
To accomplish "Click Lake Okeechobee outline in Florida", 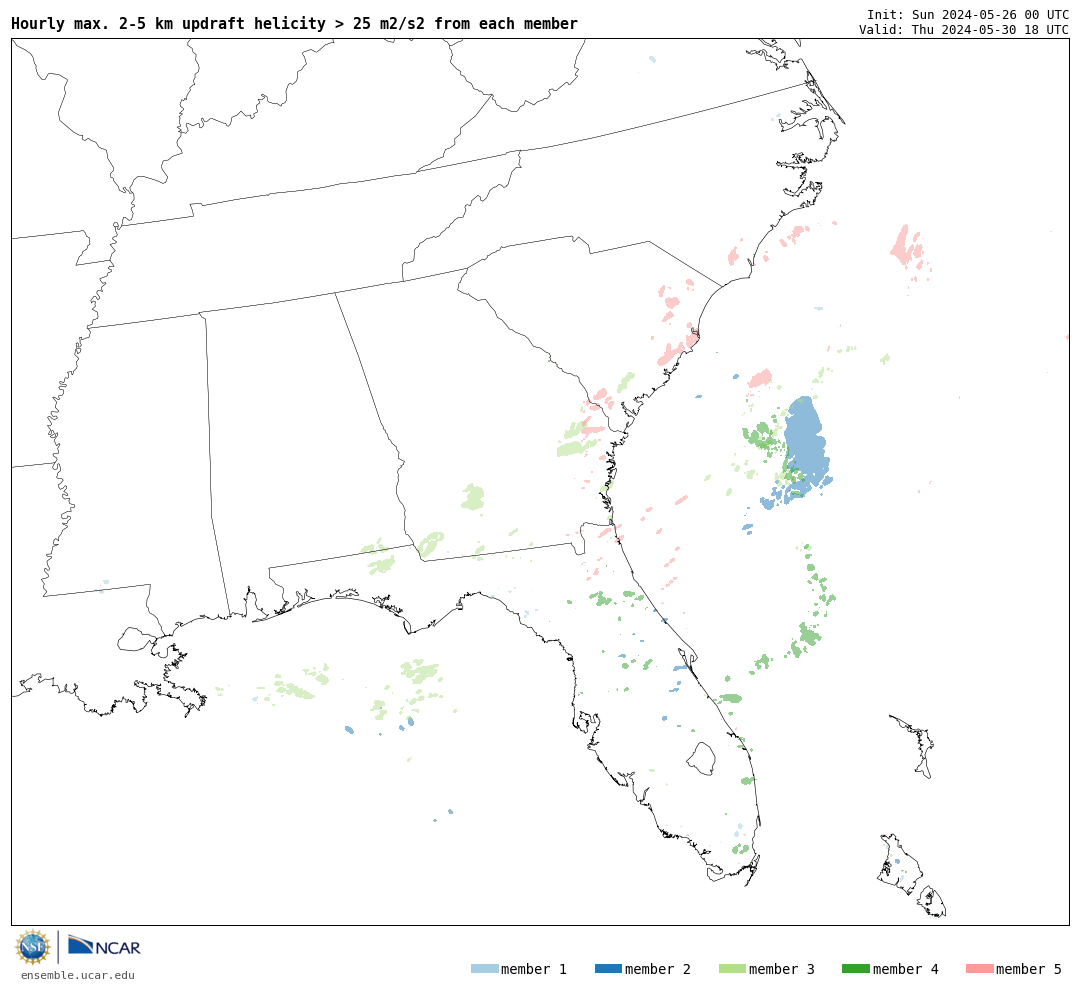I will [x=702, y=759].
